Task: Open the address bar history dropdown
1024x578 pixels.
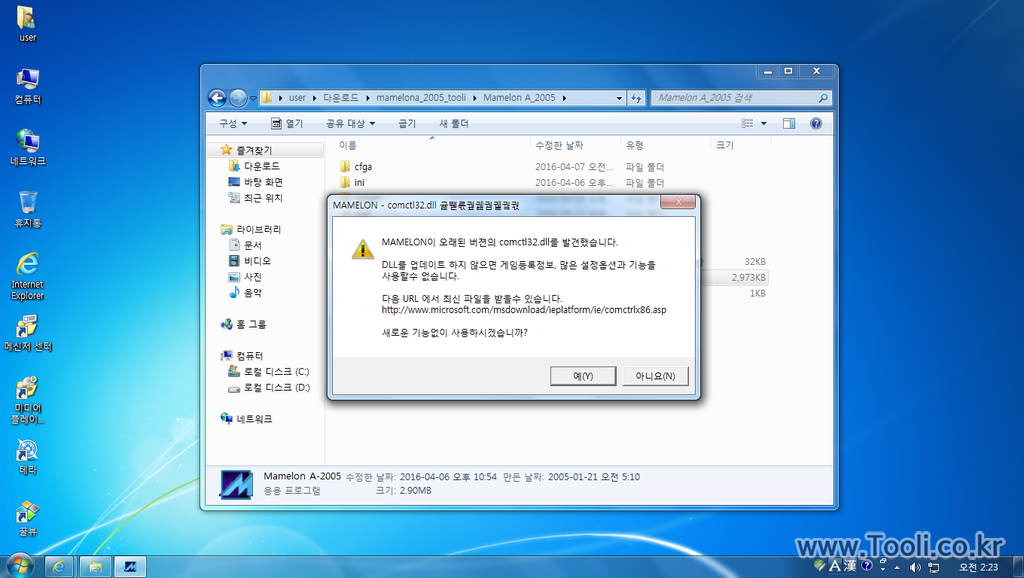Action: point(619,98)
